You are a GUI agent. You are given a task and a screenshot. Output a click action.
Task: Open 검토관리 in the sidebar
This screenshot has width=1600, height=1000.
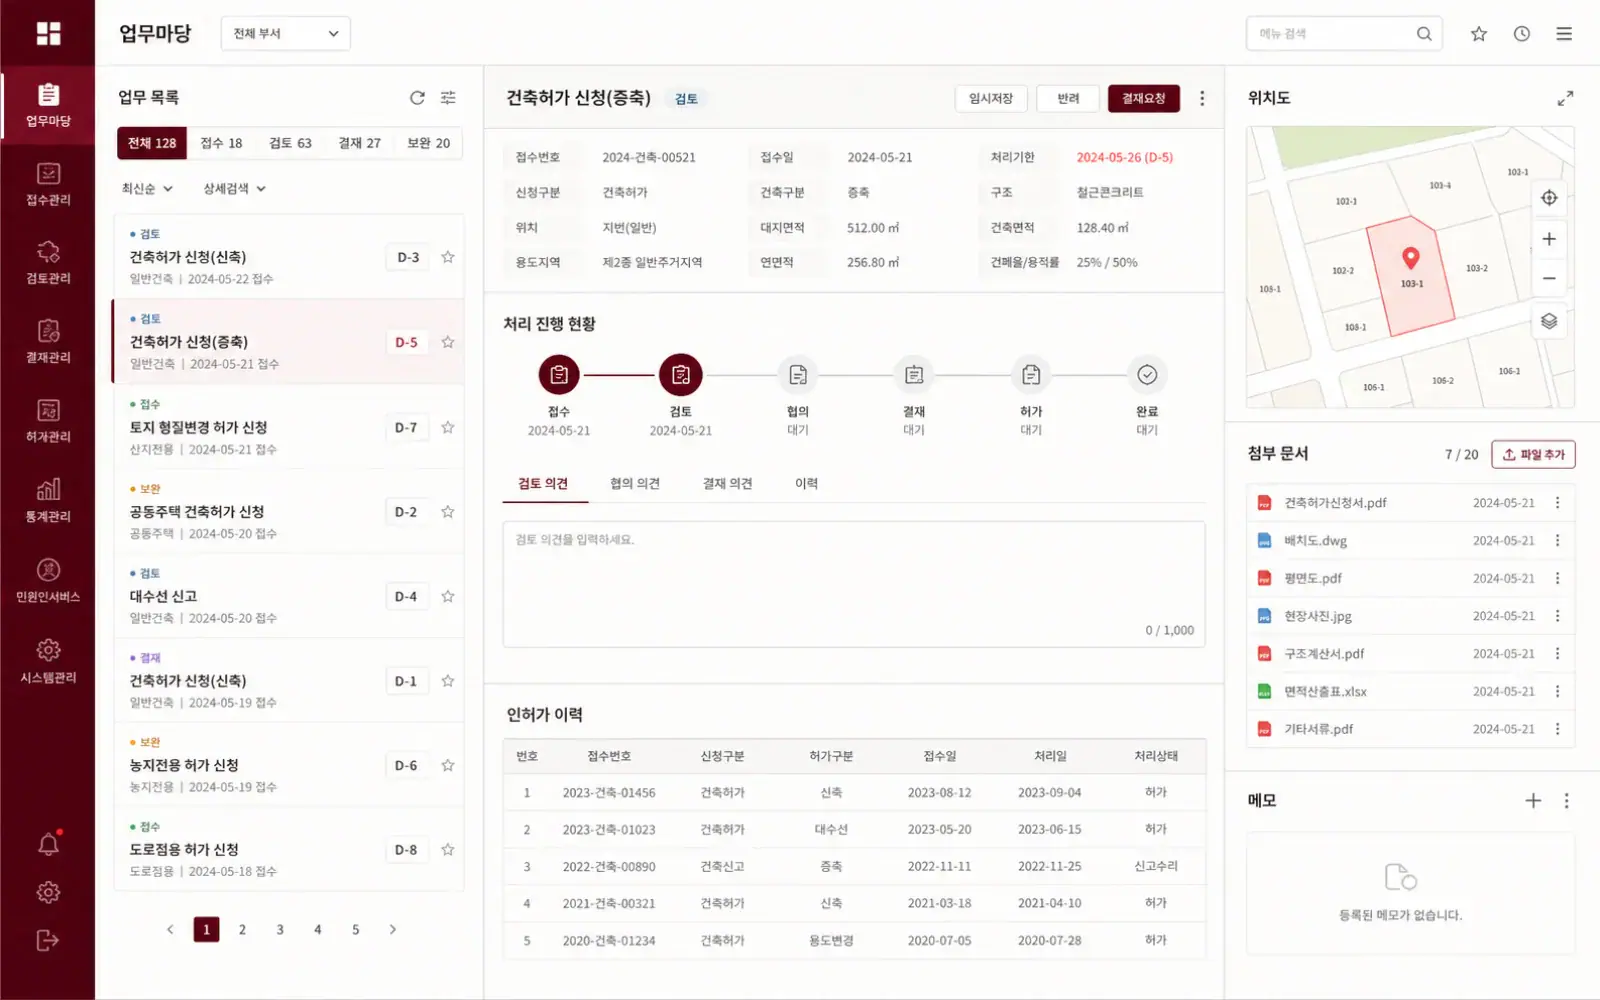tap(48, 263)
